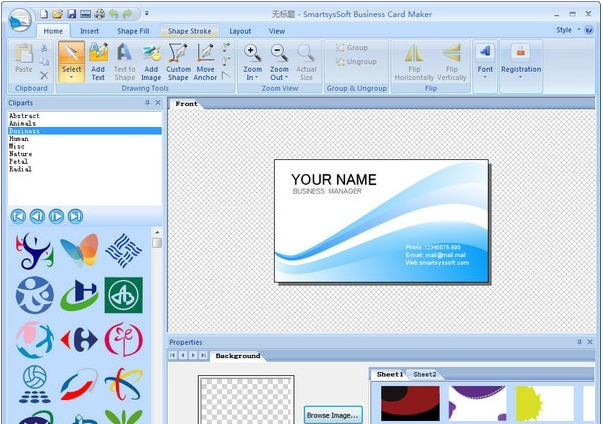This screenshot has width=603, height=424.
Task: Close the Properties panel
Action: pos(590,342)
